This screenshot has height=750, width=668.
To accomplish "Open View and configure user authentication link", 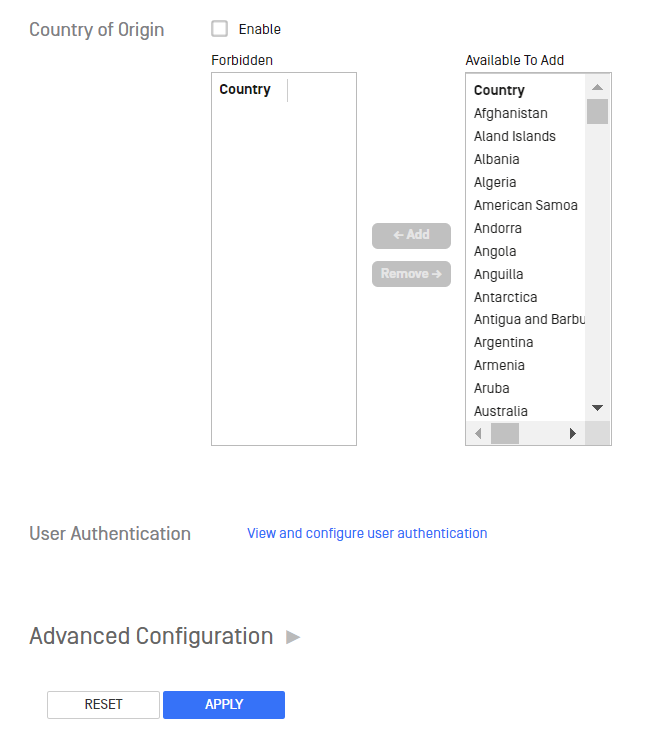I will (367, 533).
